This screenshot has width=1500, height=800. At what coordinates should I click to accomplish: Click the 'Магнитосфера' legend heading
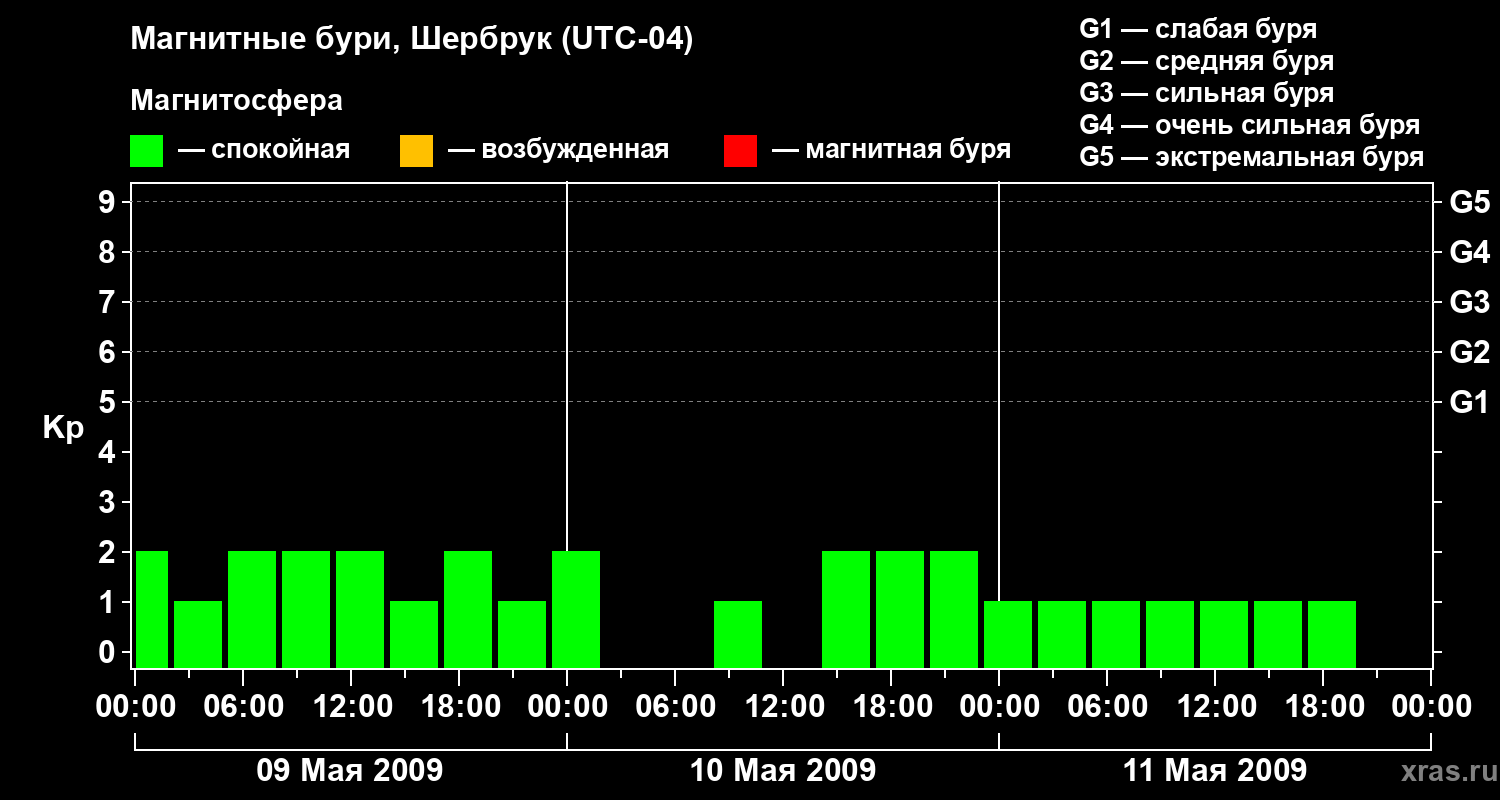[237, 101]
